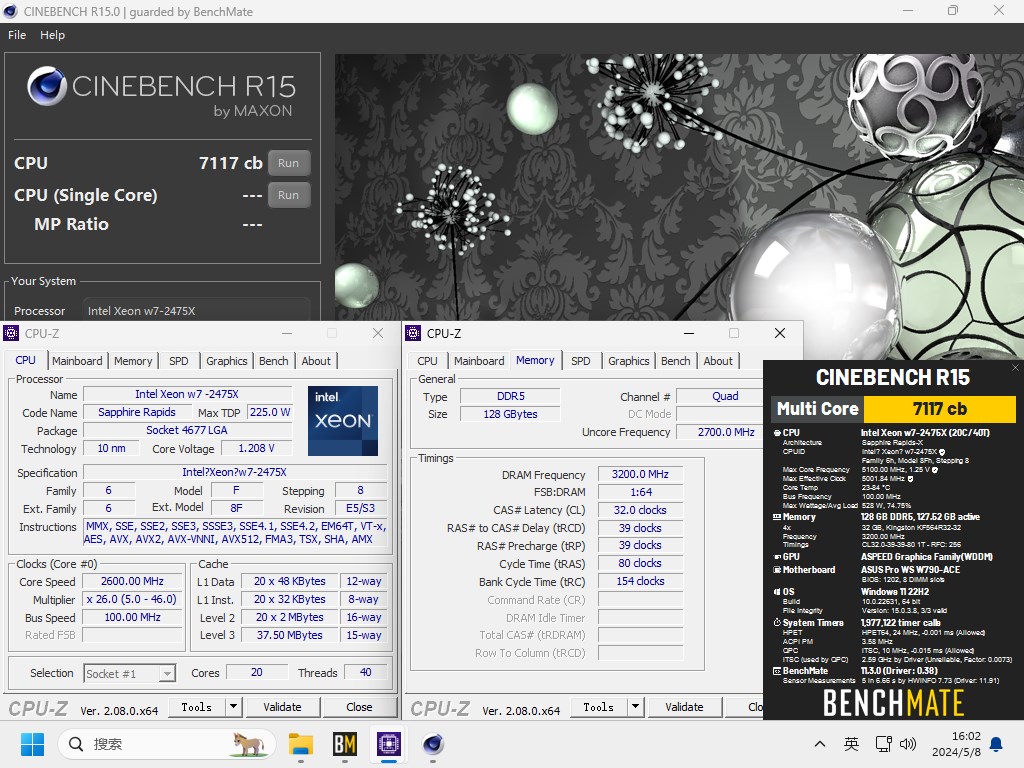
Task: Open the notification bell in the tray
Action: (x=997, y=744)
